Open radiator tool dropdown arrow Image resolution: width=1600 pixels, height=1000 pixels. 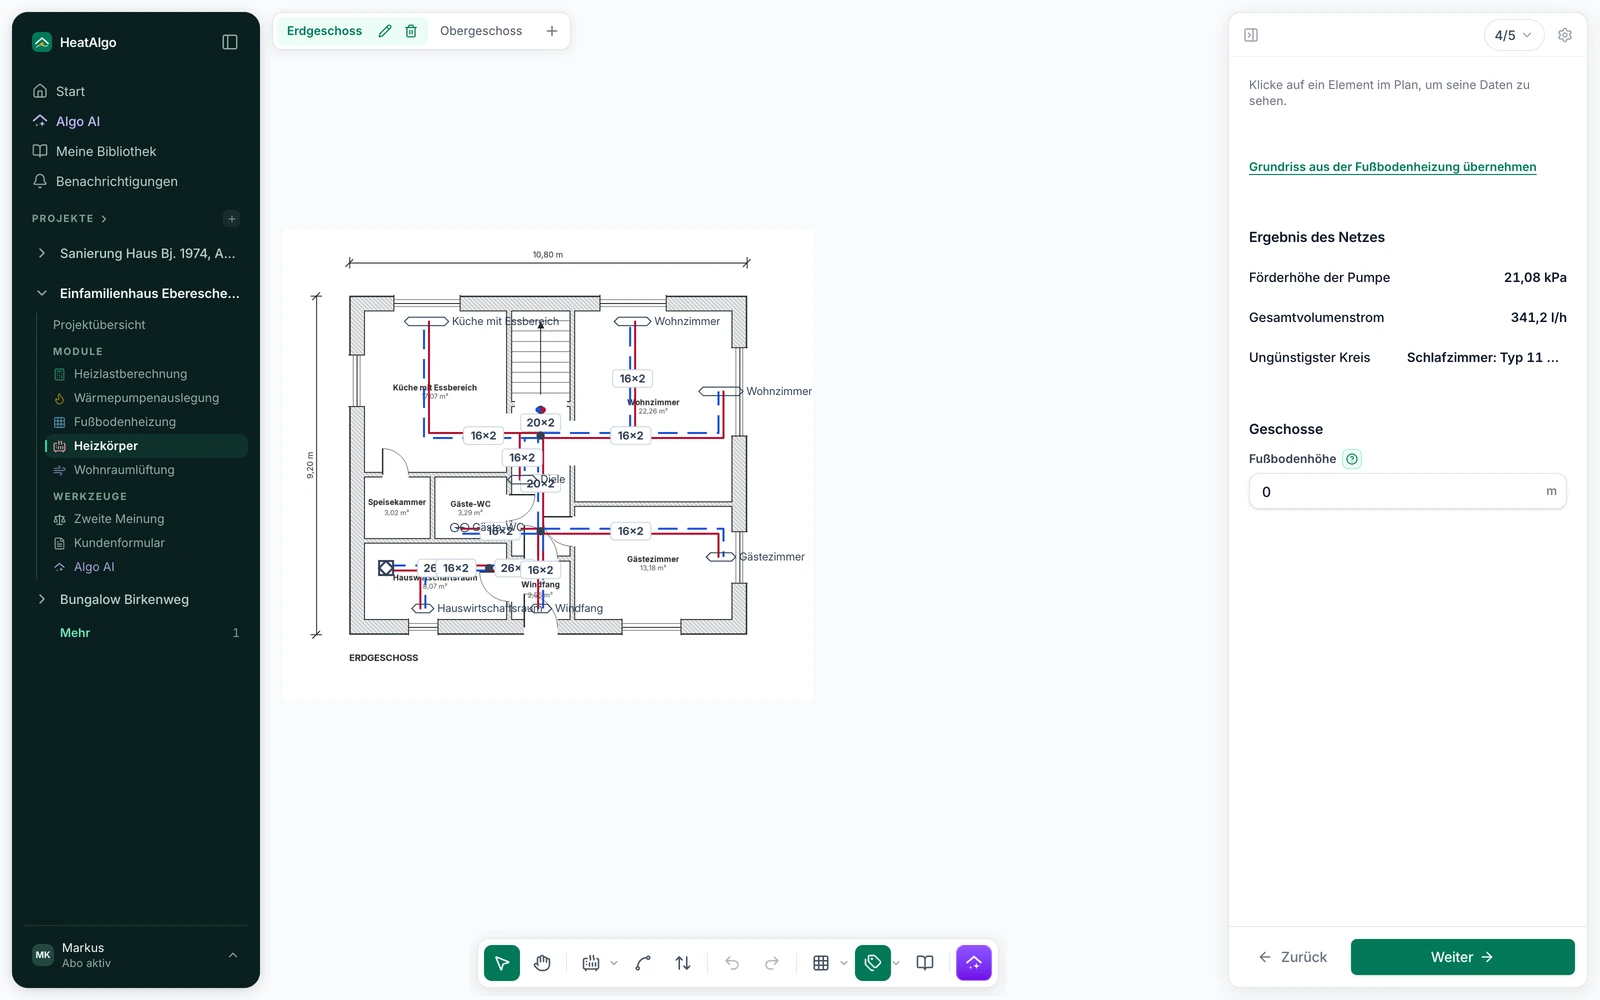tap(614, 963)
